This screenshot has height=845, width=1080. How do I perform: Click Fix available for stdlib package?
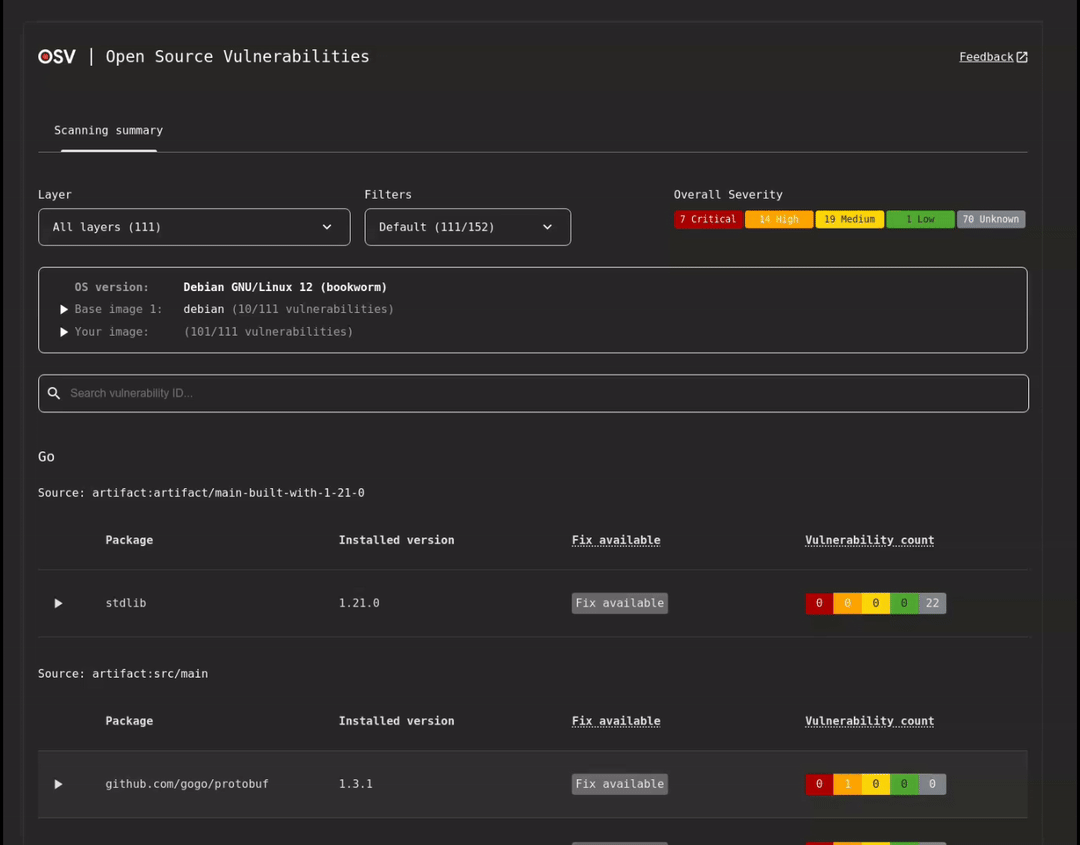[619, 602]
